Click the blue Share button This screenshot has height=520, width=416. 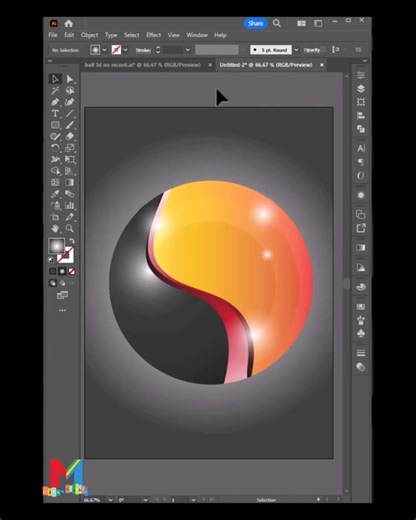pos(255,23)
